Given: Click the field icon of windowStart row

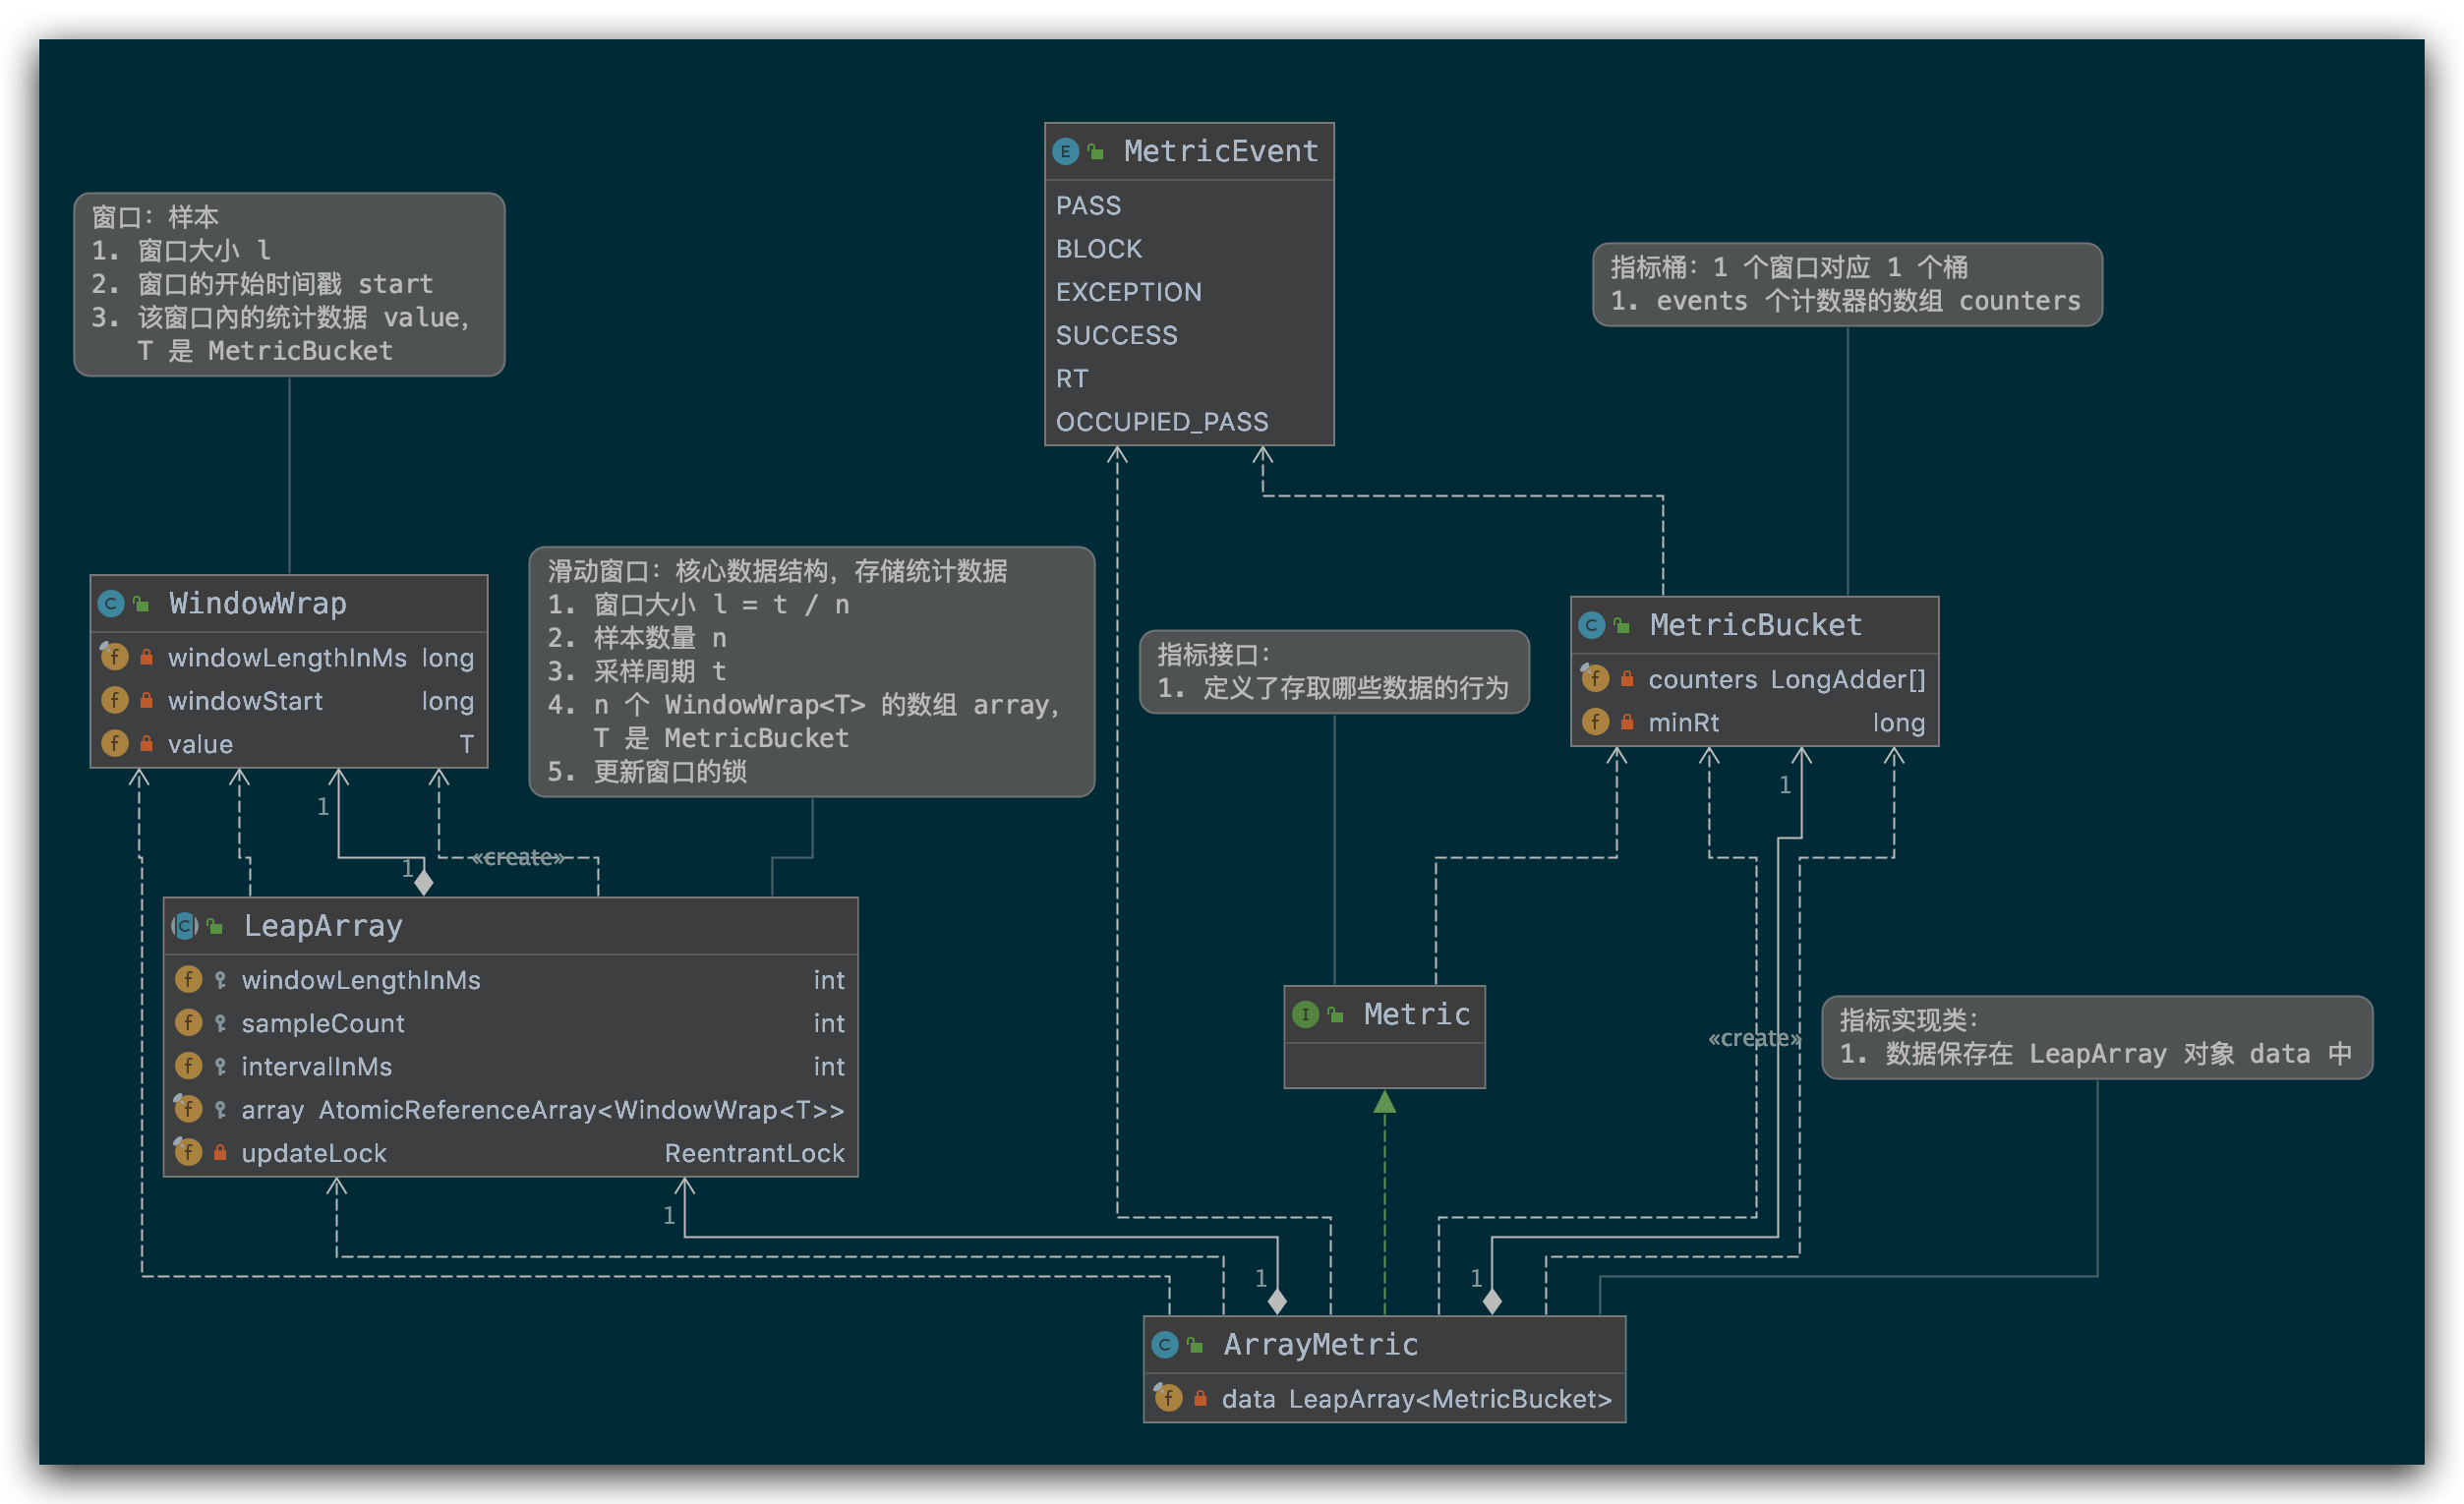Looking at the screenshot, I should coord(114,700).
